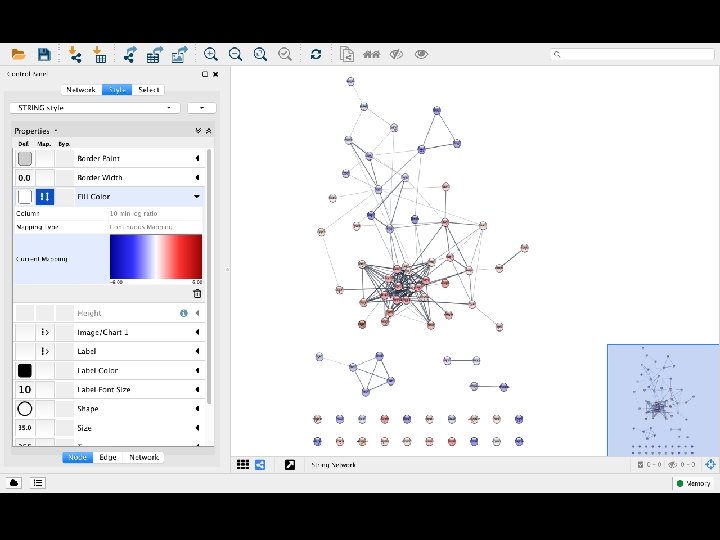Click Fill Color default white swatch

[x=25, y=197]
